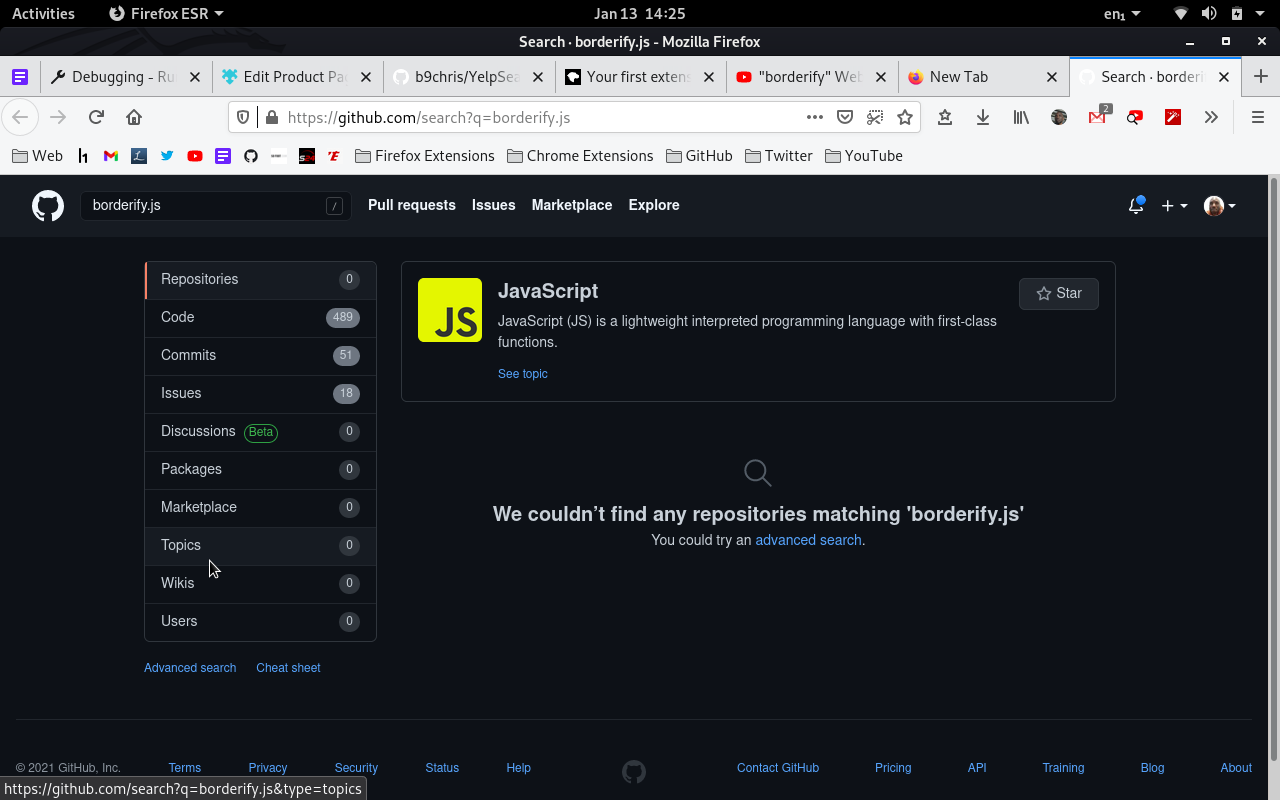Click the red magic wand extension icon
1280x800 pixels.
click(1173, 117)
